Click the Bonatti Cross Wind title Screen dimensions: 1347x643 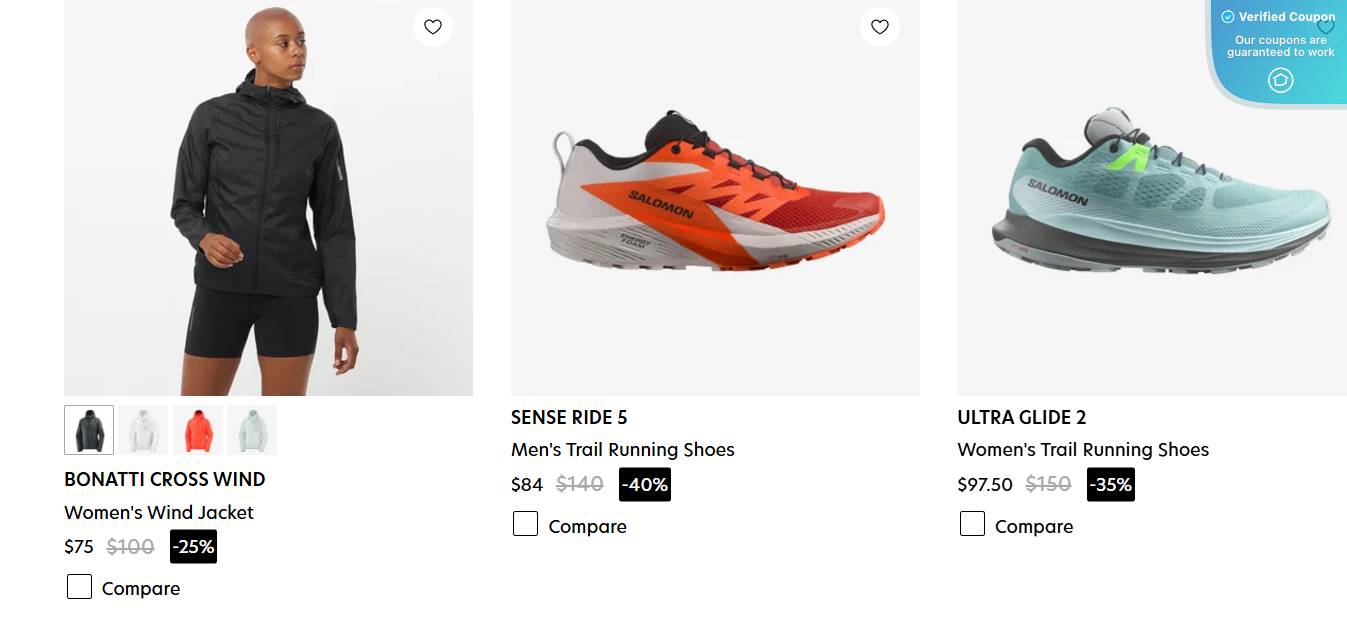click(164, 479)
